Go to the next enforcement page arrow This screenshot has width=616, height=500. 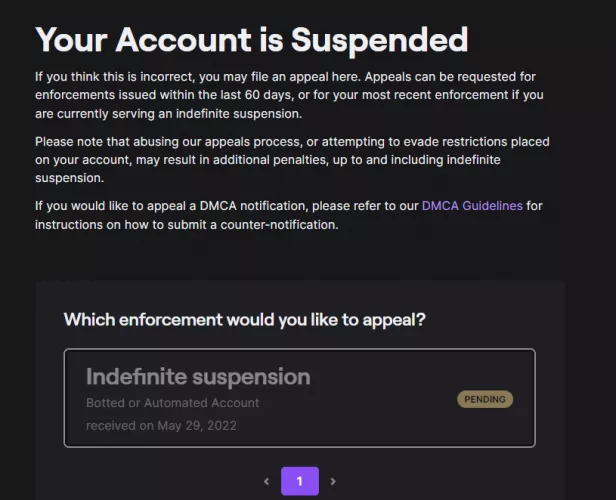(x=333, y=481)
